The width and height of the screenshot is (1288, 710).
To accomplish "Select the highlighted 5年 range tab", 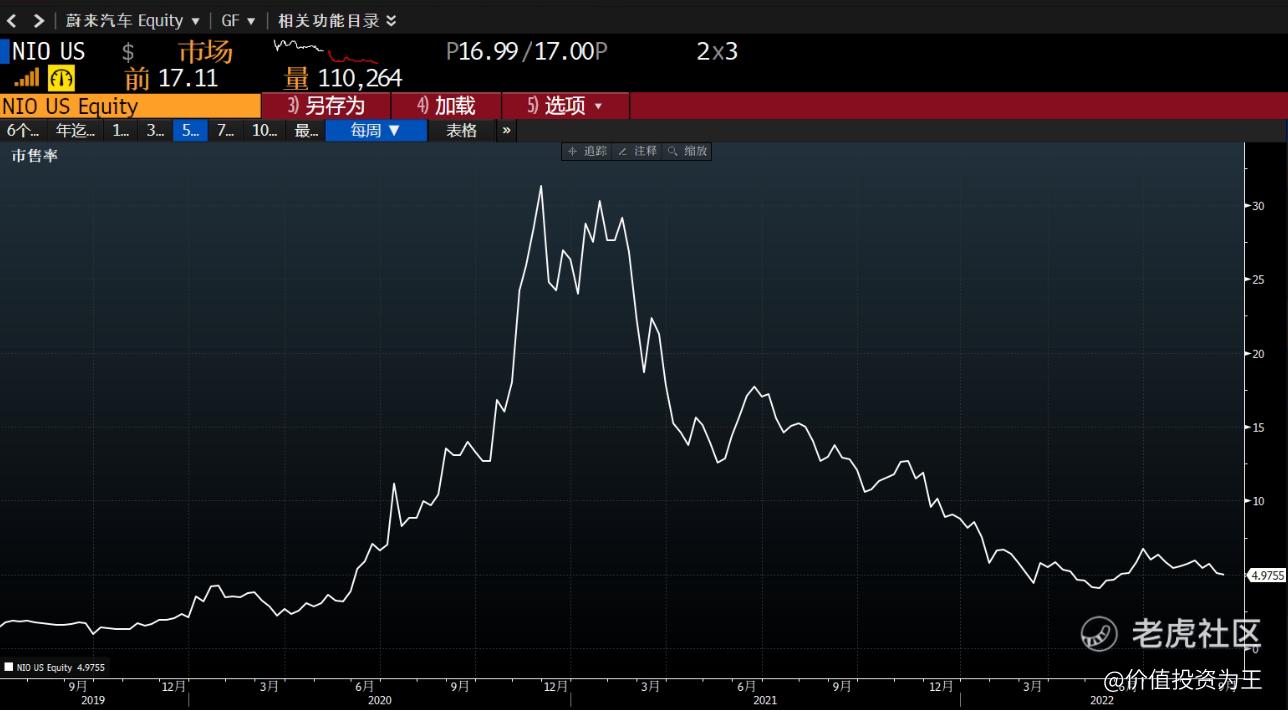I will pos(190,131).
